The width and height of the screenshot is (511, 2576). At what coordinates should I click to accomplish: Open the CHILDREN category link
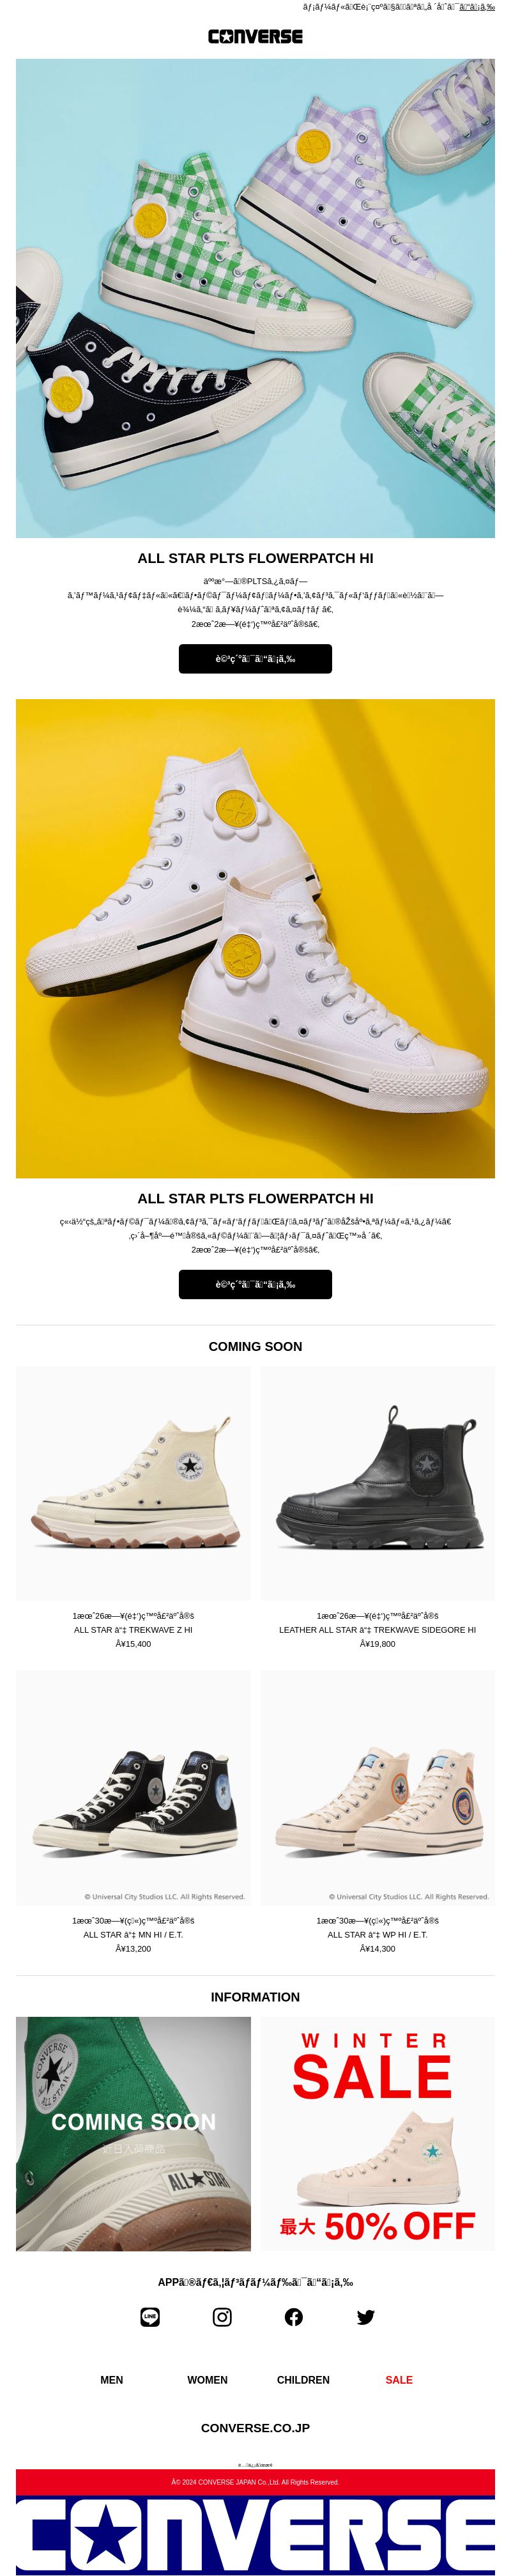[x=303, y=2380]
